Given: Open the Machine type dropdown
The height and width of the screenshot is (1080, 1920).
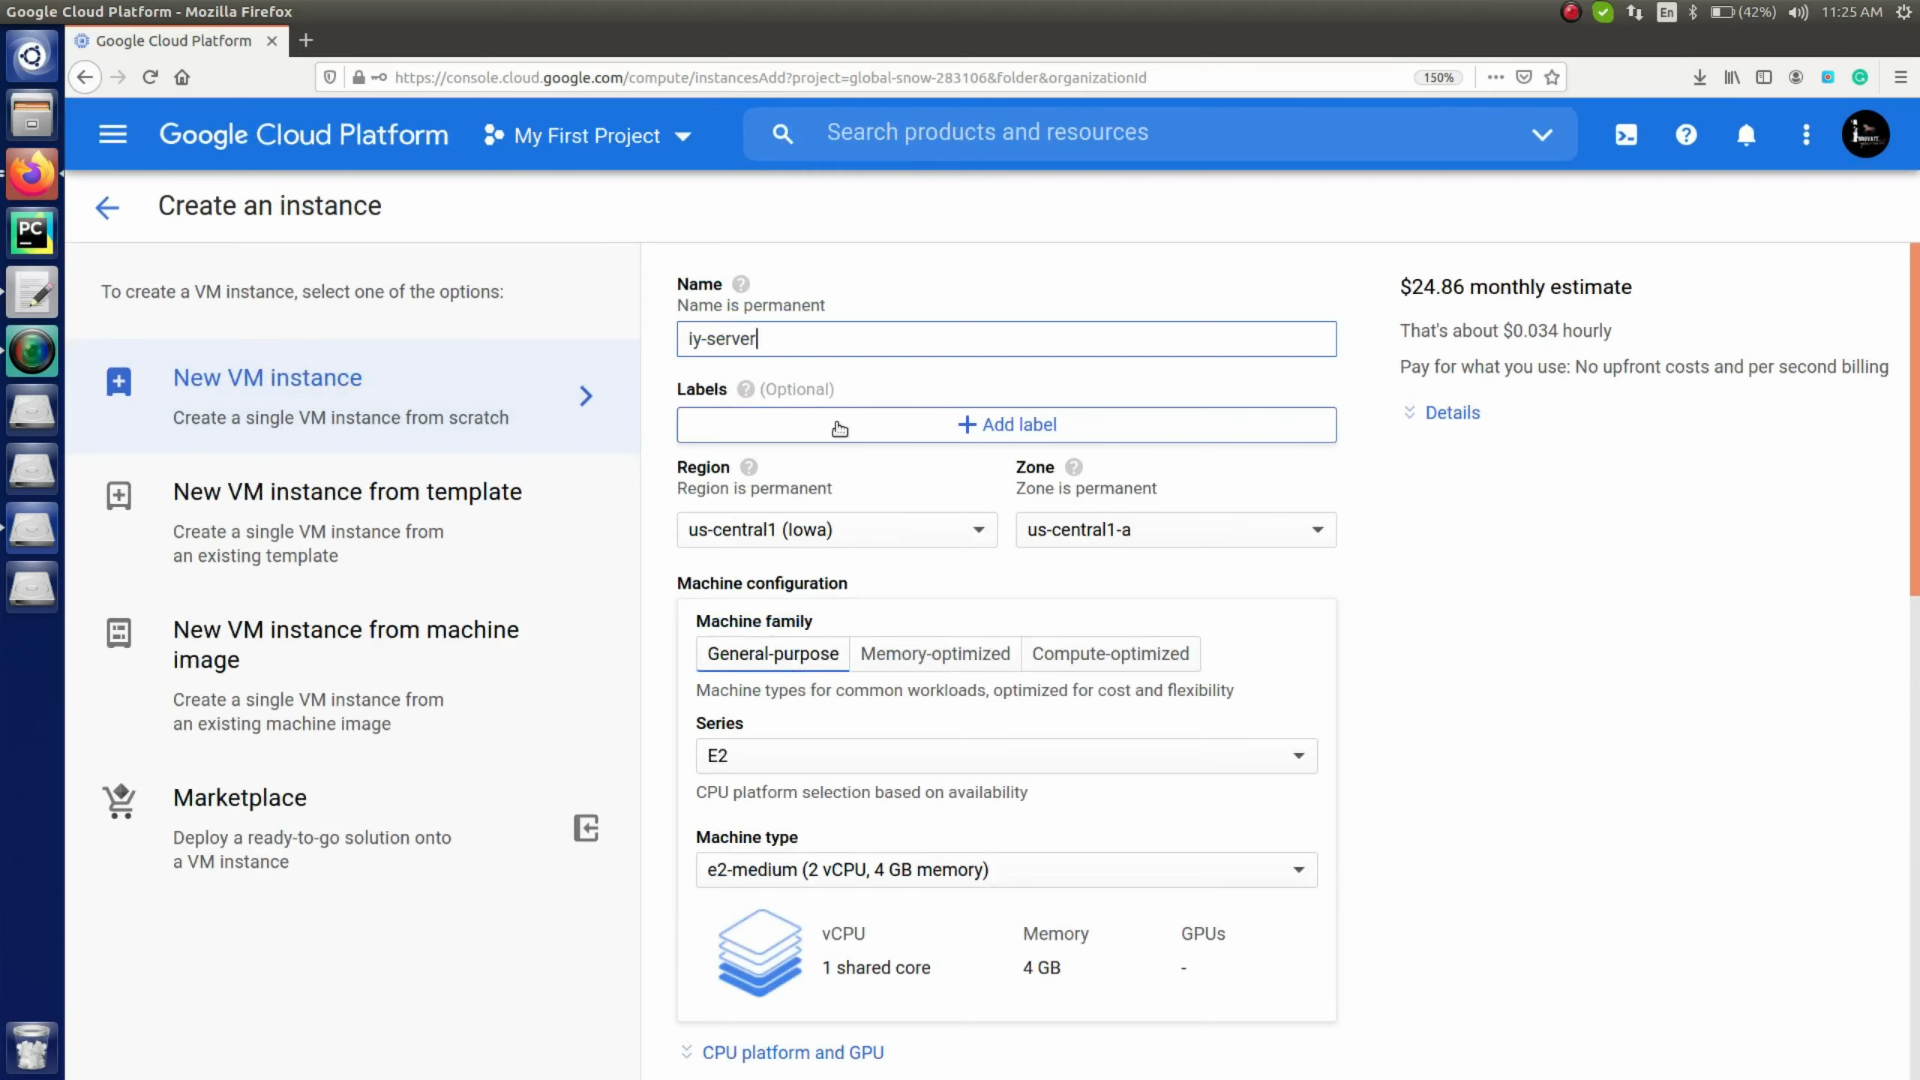Looking at the screenshot, I should 1006,870.
